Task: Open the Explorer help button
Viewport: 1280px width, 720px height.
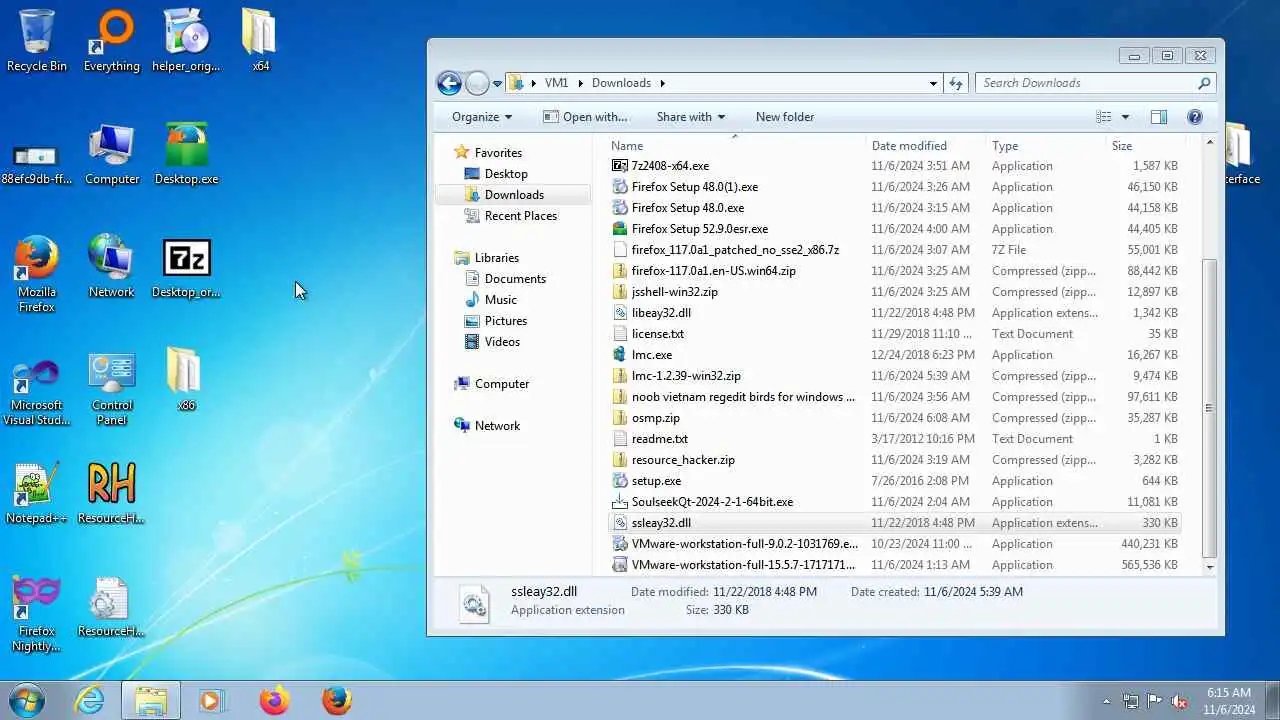Action: pyautogui.click(x=1194, y=117)
